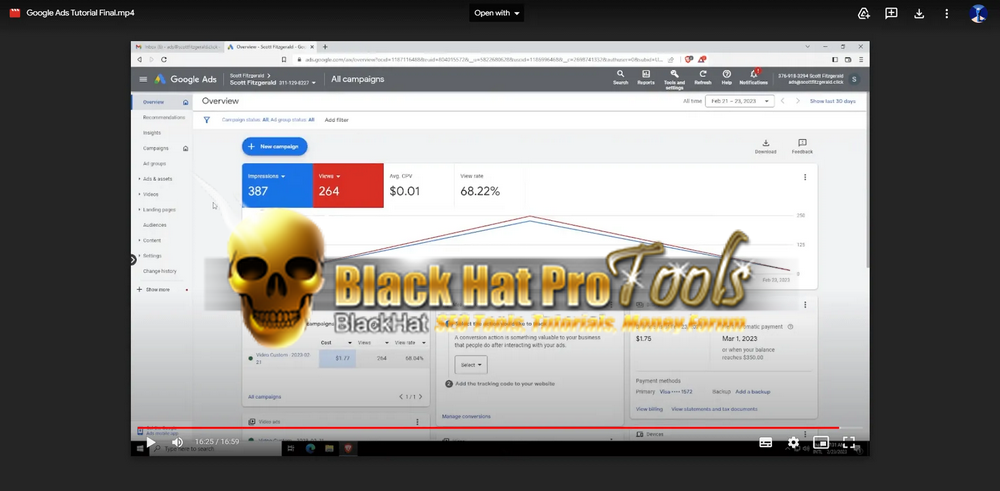Click the Add shortcut to Drive icon

coord(864,13)
